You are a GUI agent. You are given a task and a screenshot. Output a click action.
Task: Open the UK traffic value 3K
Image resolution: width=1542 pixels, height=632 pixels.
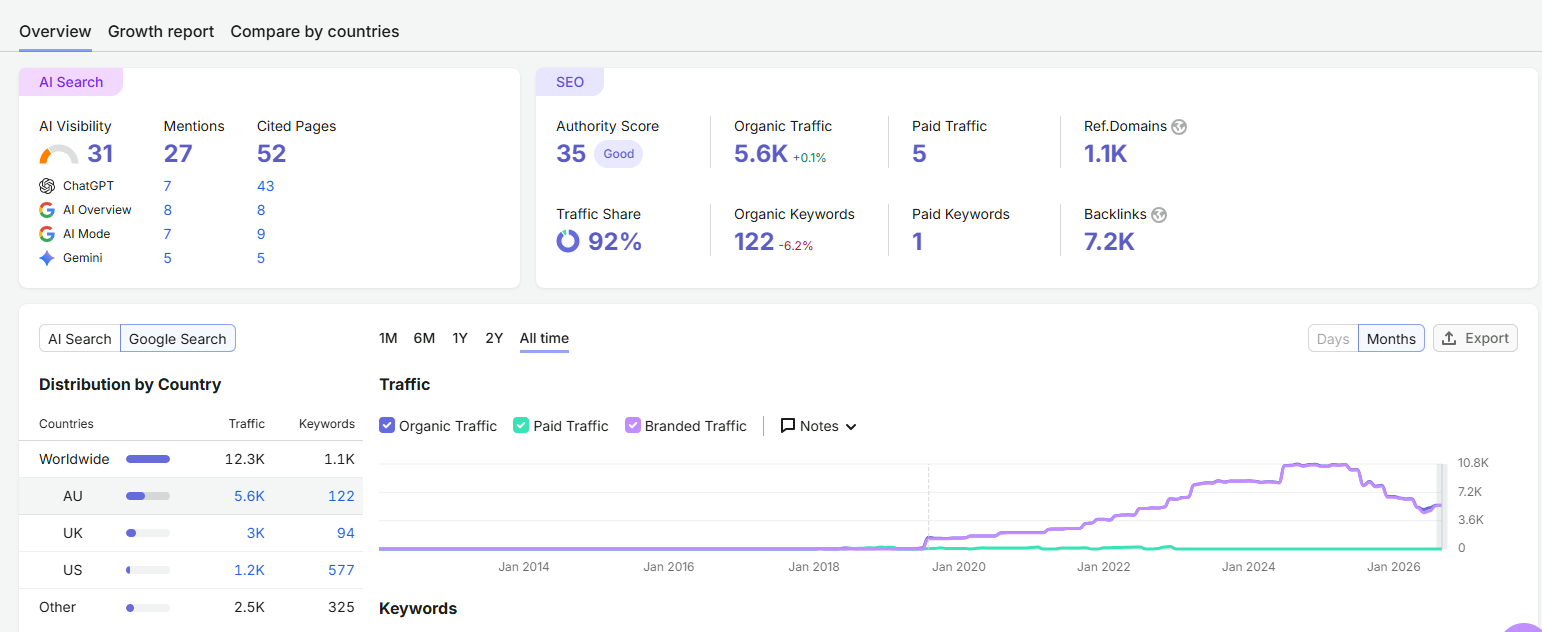(x=256, y=533)
